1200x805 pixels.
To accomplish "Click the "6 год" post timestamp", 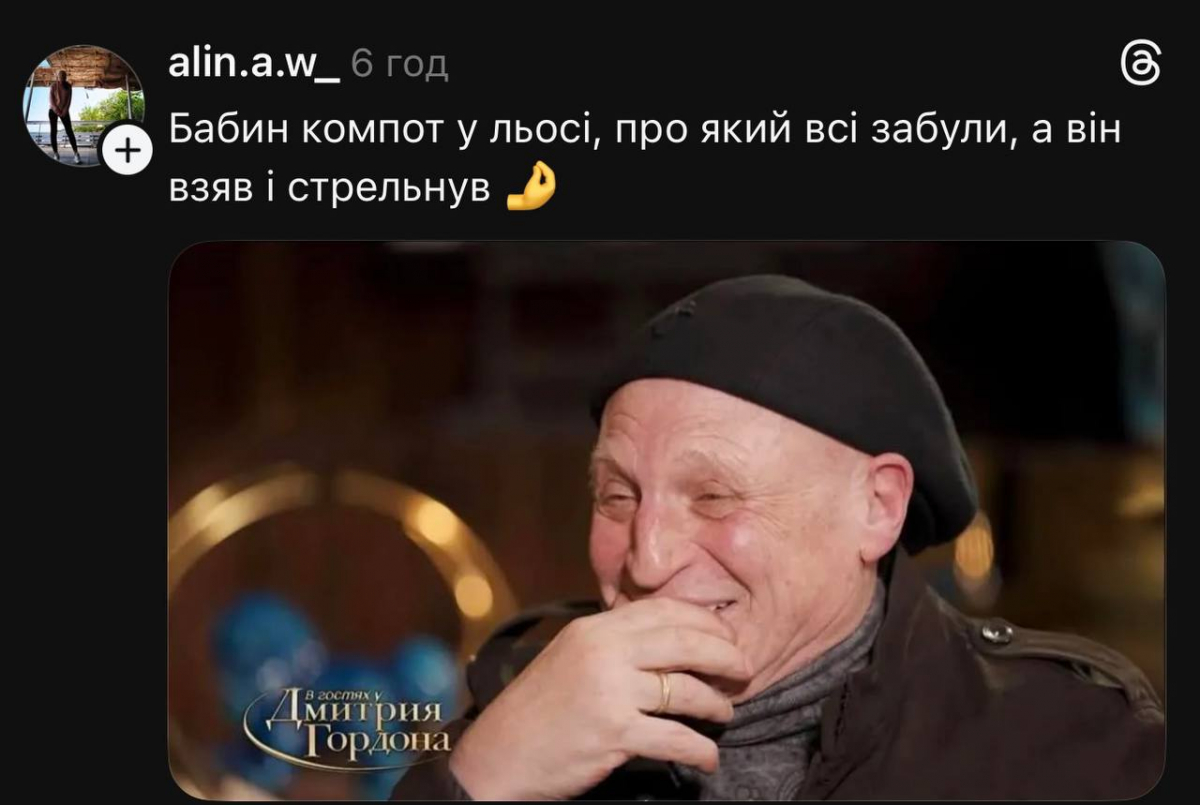I will [x=400, y=66].
